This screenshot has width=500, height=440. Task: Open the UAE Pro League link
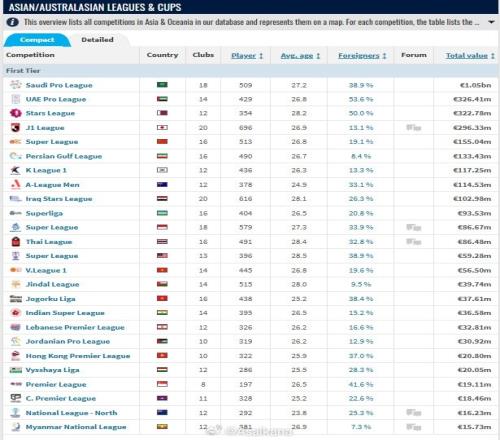(56, 99)
